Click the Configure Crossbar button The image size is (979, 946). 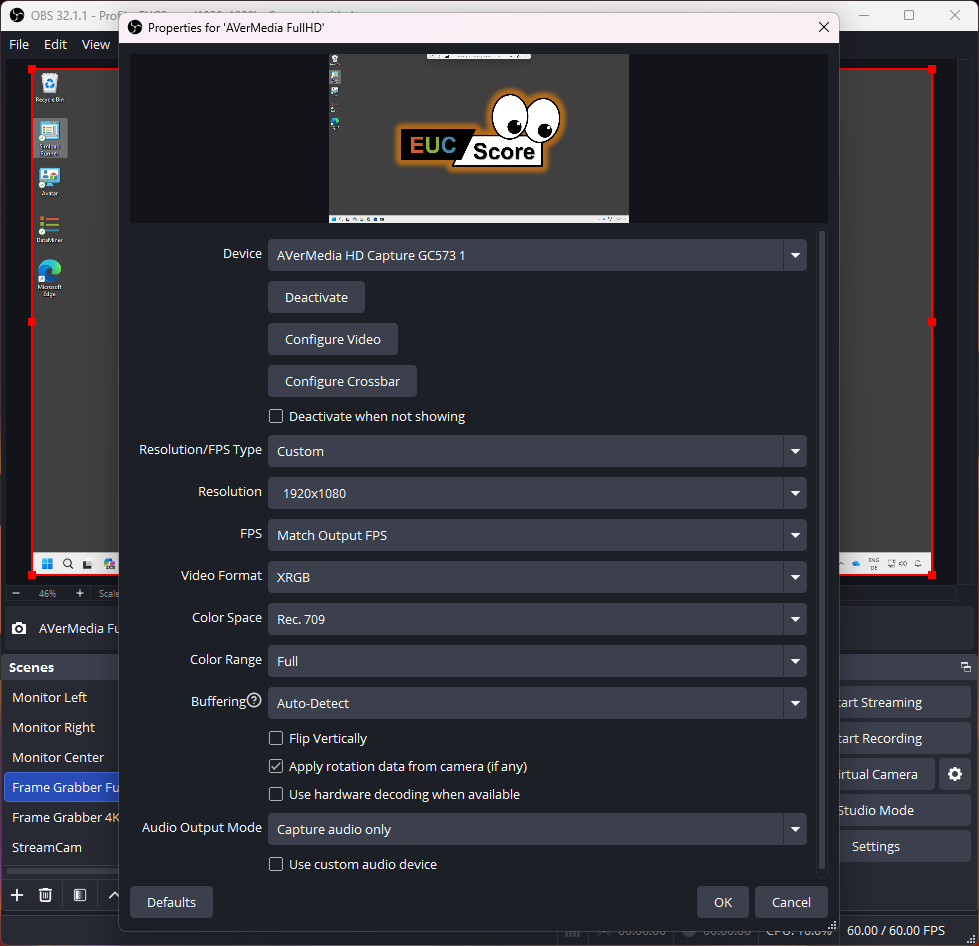tap(341, 381)
